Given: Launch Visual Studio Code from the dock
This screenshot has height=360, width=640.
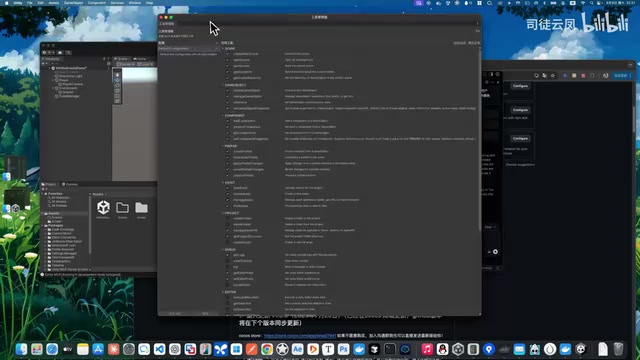Looking at the screenshot, I should (159, 349).
